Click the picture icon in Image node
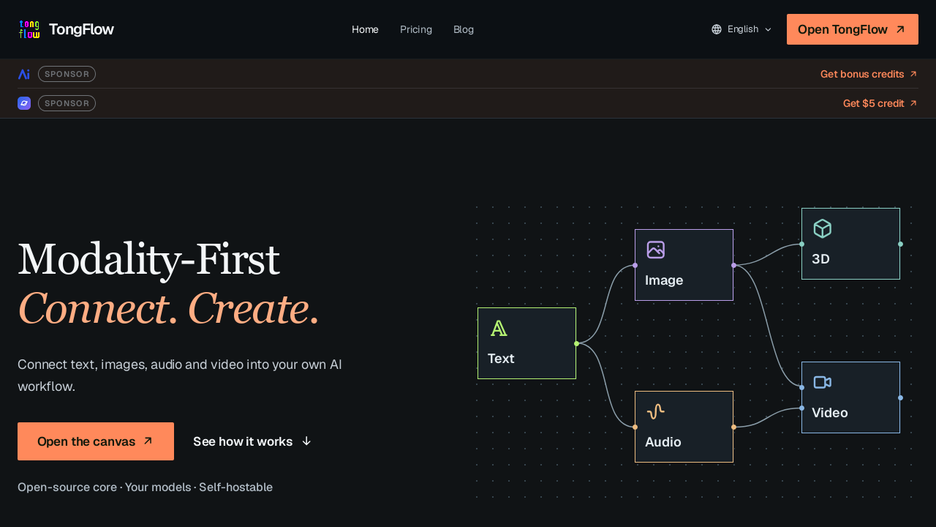The image size is (936, 527). coord(655,249)
